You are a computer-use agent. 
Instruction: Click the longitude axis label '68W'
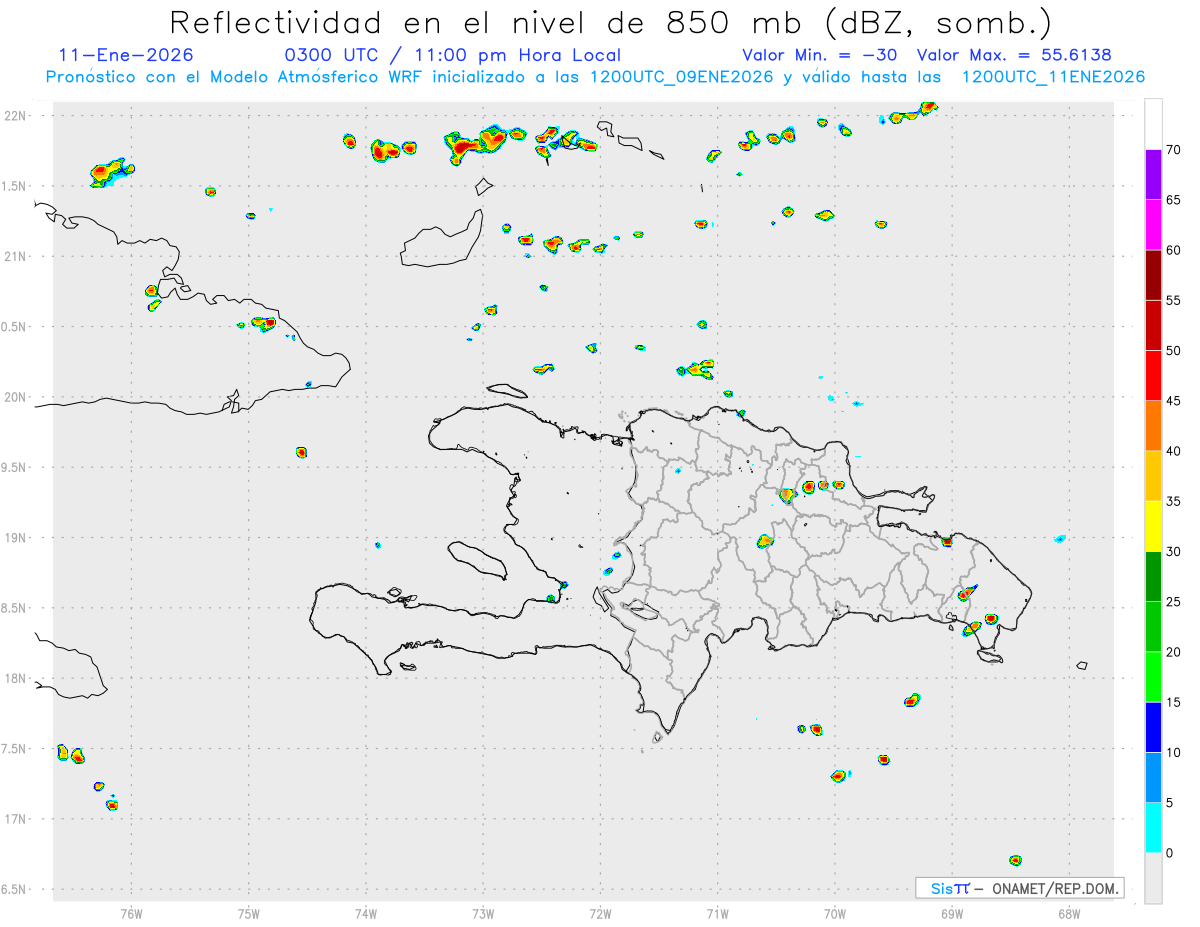1069,913
